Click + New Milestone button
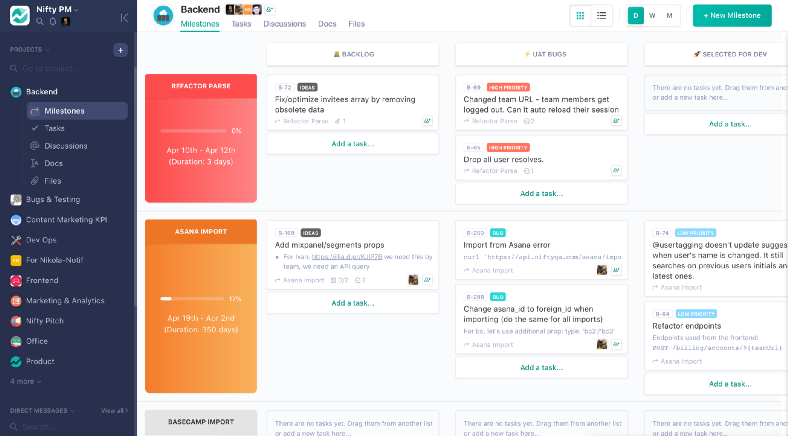Viewport: 788px width, 436px height. pyautogui.click(x=732, y=16)
